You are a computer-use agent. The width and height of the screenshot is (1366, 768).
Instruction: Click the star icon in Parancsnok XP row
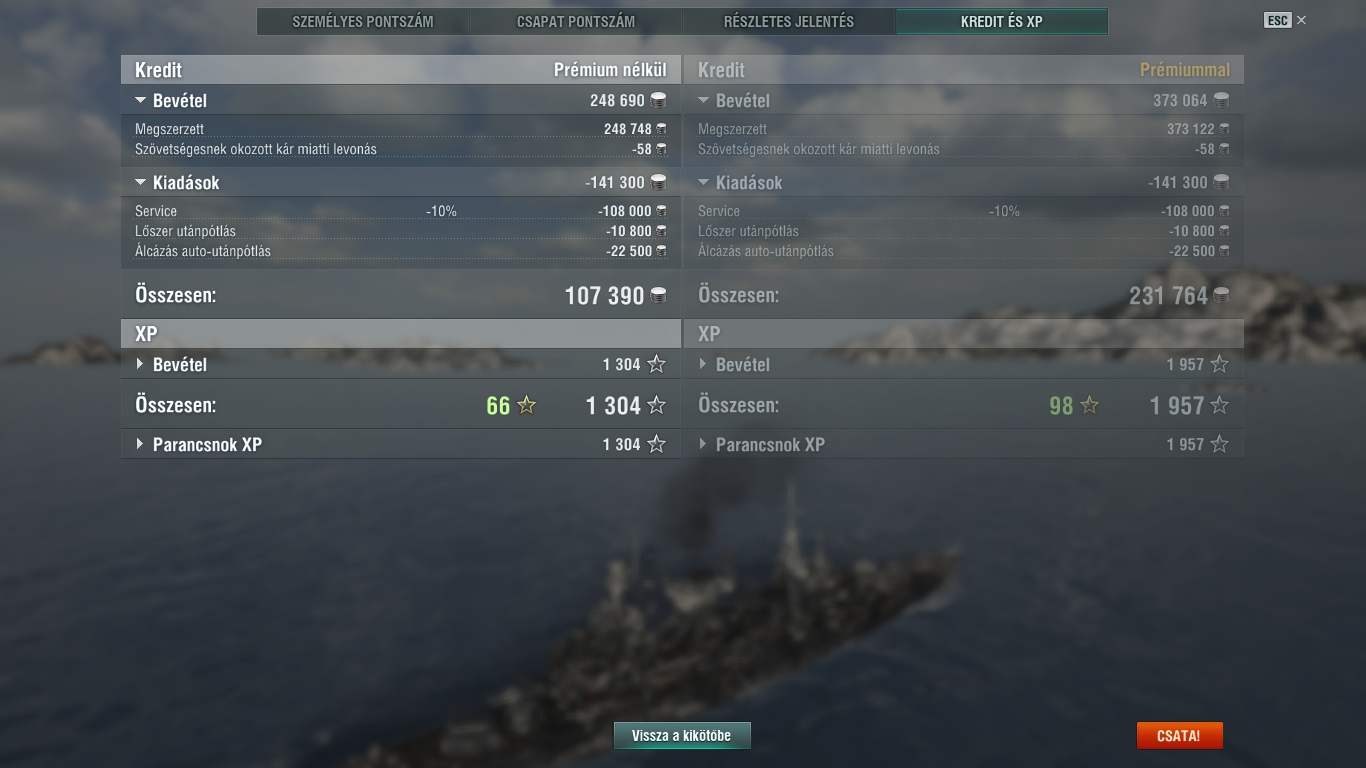pos(656,444)
